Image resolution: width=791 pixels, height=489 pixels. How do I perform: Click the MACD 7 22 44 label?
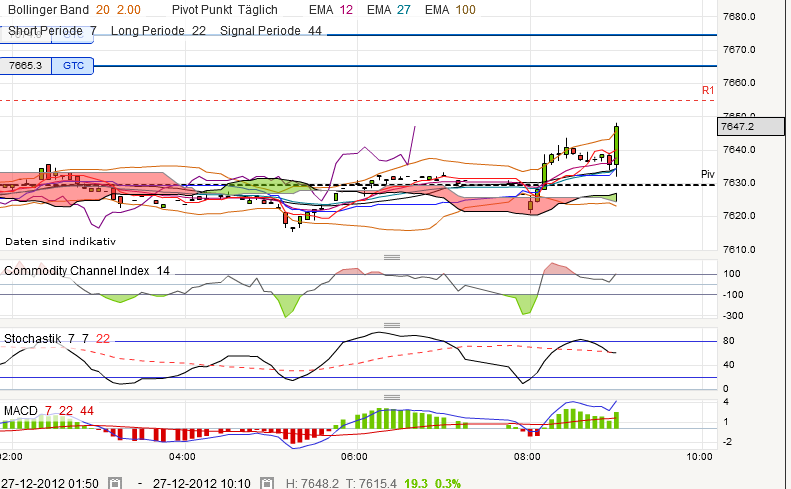pyautogui.click(x=48, y=411)
